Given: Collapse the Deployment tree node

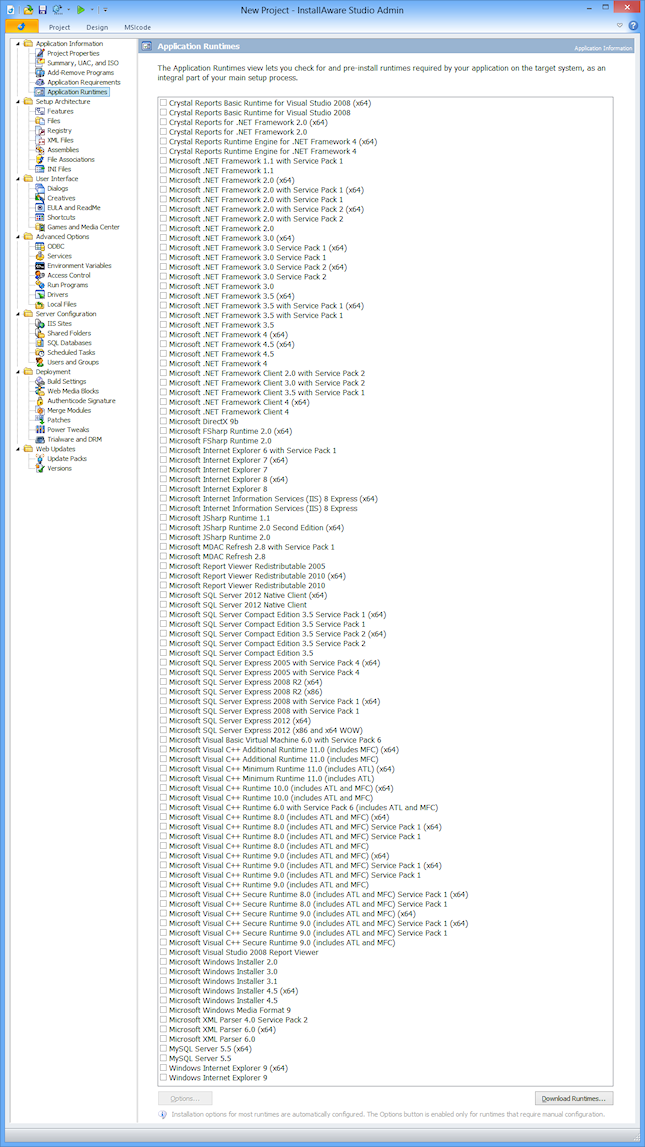Looking at the screenshot, I should (x=18, y=372).
